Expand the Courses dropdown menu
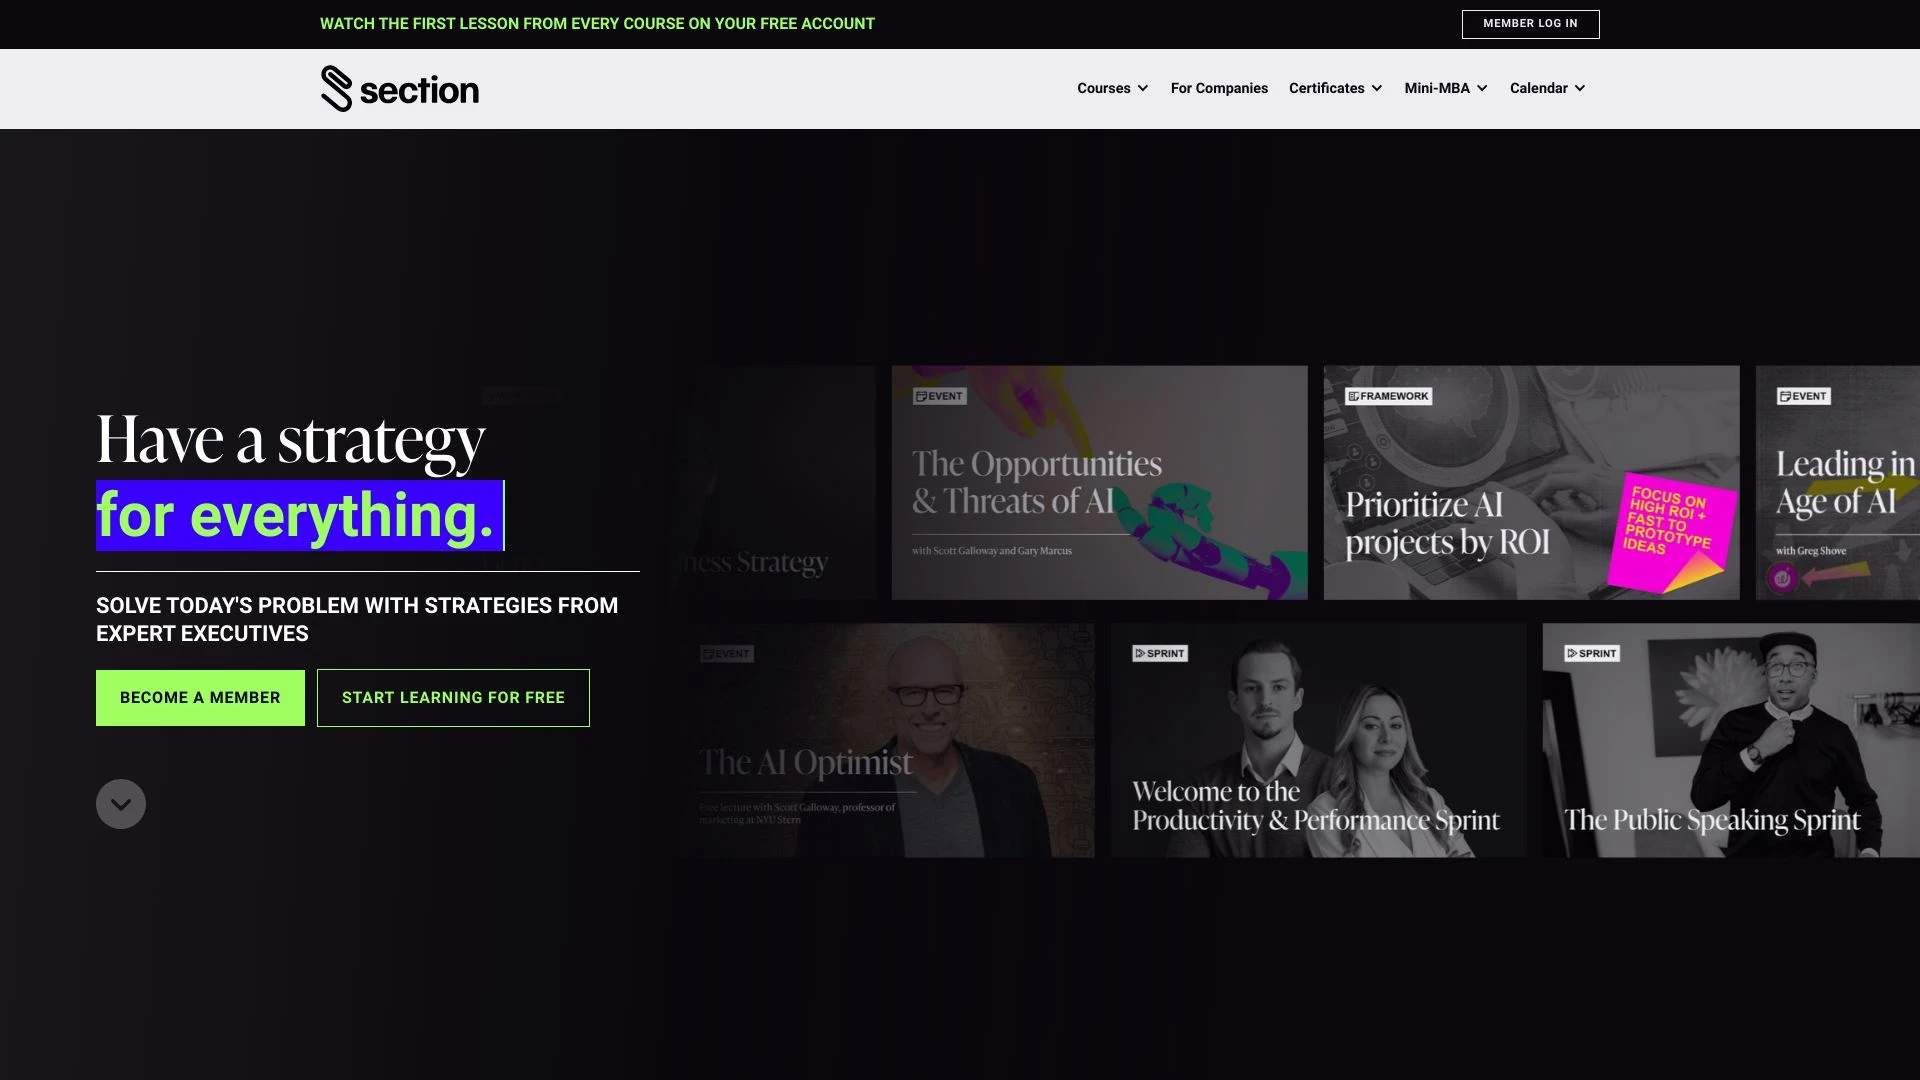This screenshot has width=1920, height=1080. point(1113,88)
